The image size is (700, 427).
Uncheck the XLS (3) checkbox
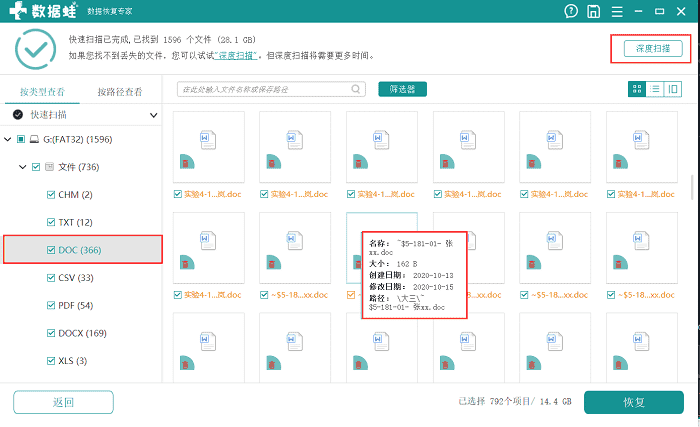(x=51, y=361)
